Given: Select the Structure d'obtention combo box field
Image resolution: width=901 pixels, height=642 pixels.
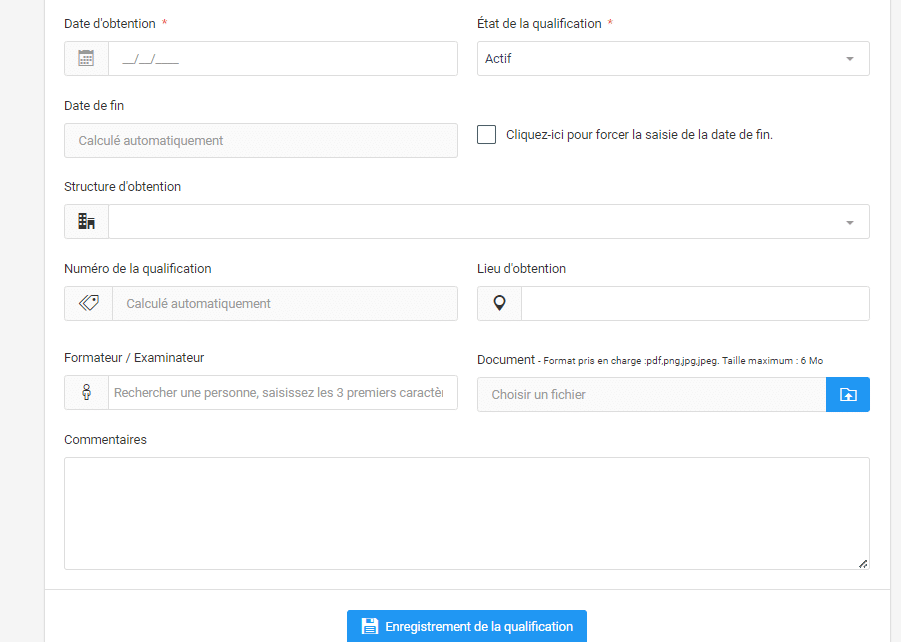Looking at the screenshot, I should click(470, 222).
